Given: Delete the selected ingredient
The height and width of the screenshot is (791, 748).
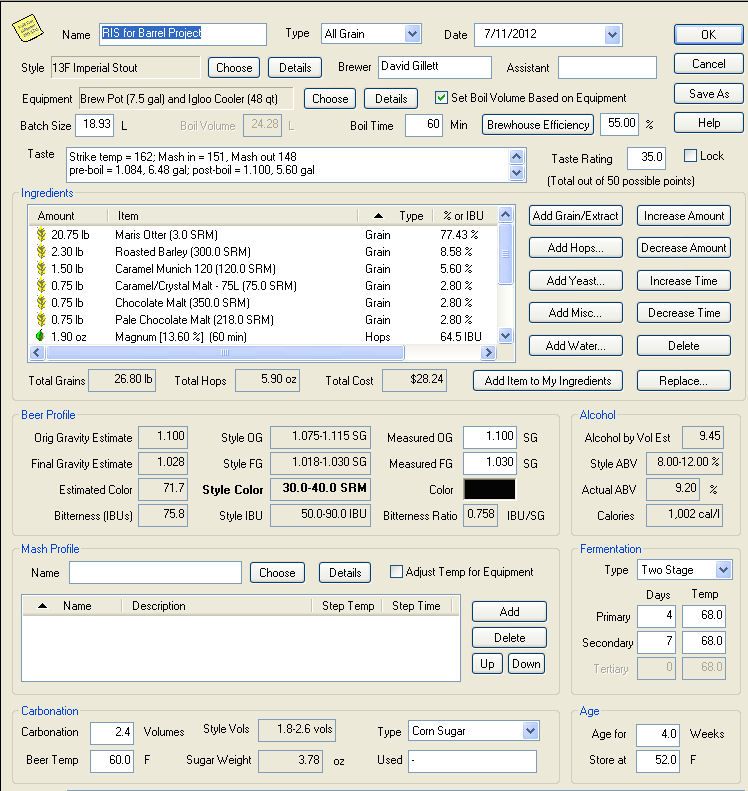Looking at the screenshot, I should click(684, 346).
